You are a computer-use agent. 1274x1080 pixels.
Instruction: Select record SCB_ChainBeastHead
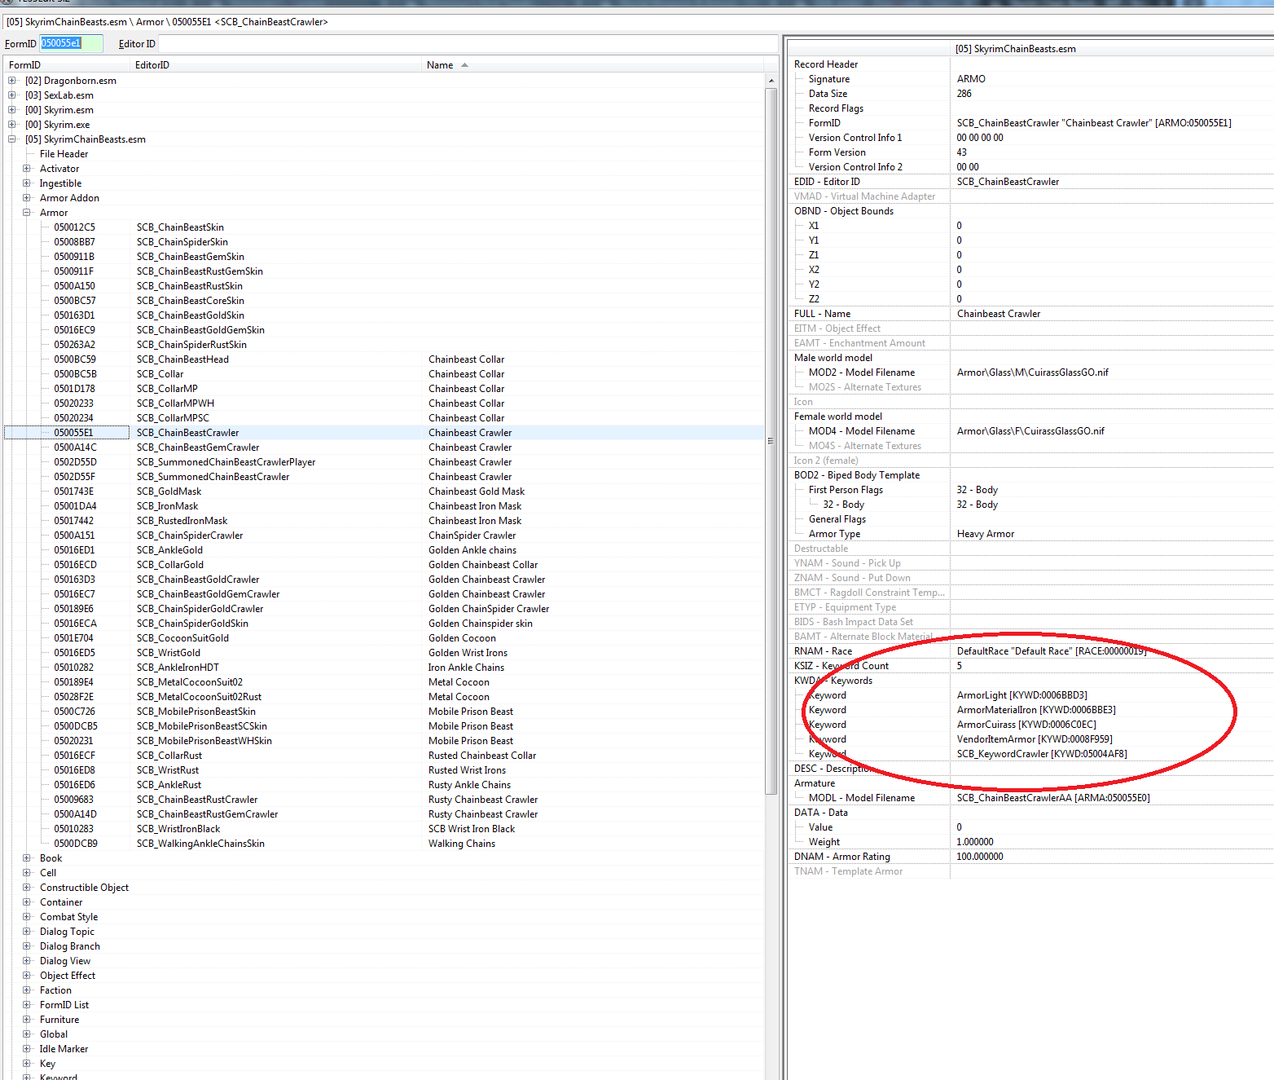[x=183, y=360]
